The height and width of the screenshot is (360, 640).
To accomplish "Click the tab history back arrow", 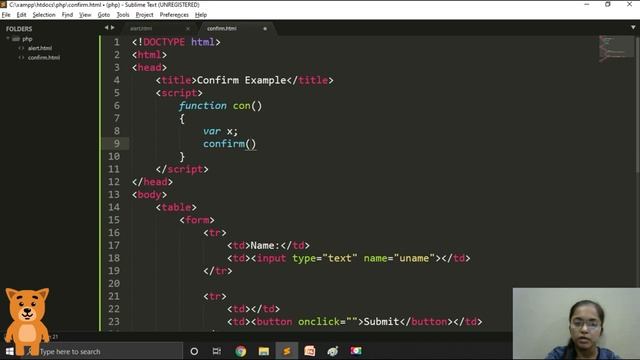I will tap(106, 28).
